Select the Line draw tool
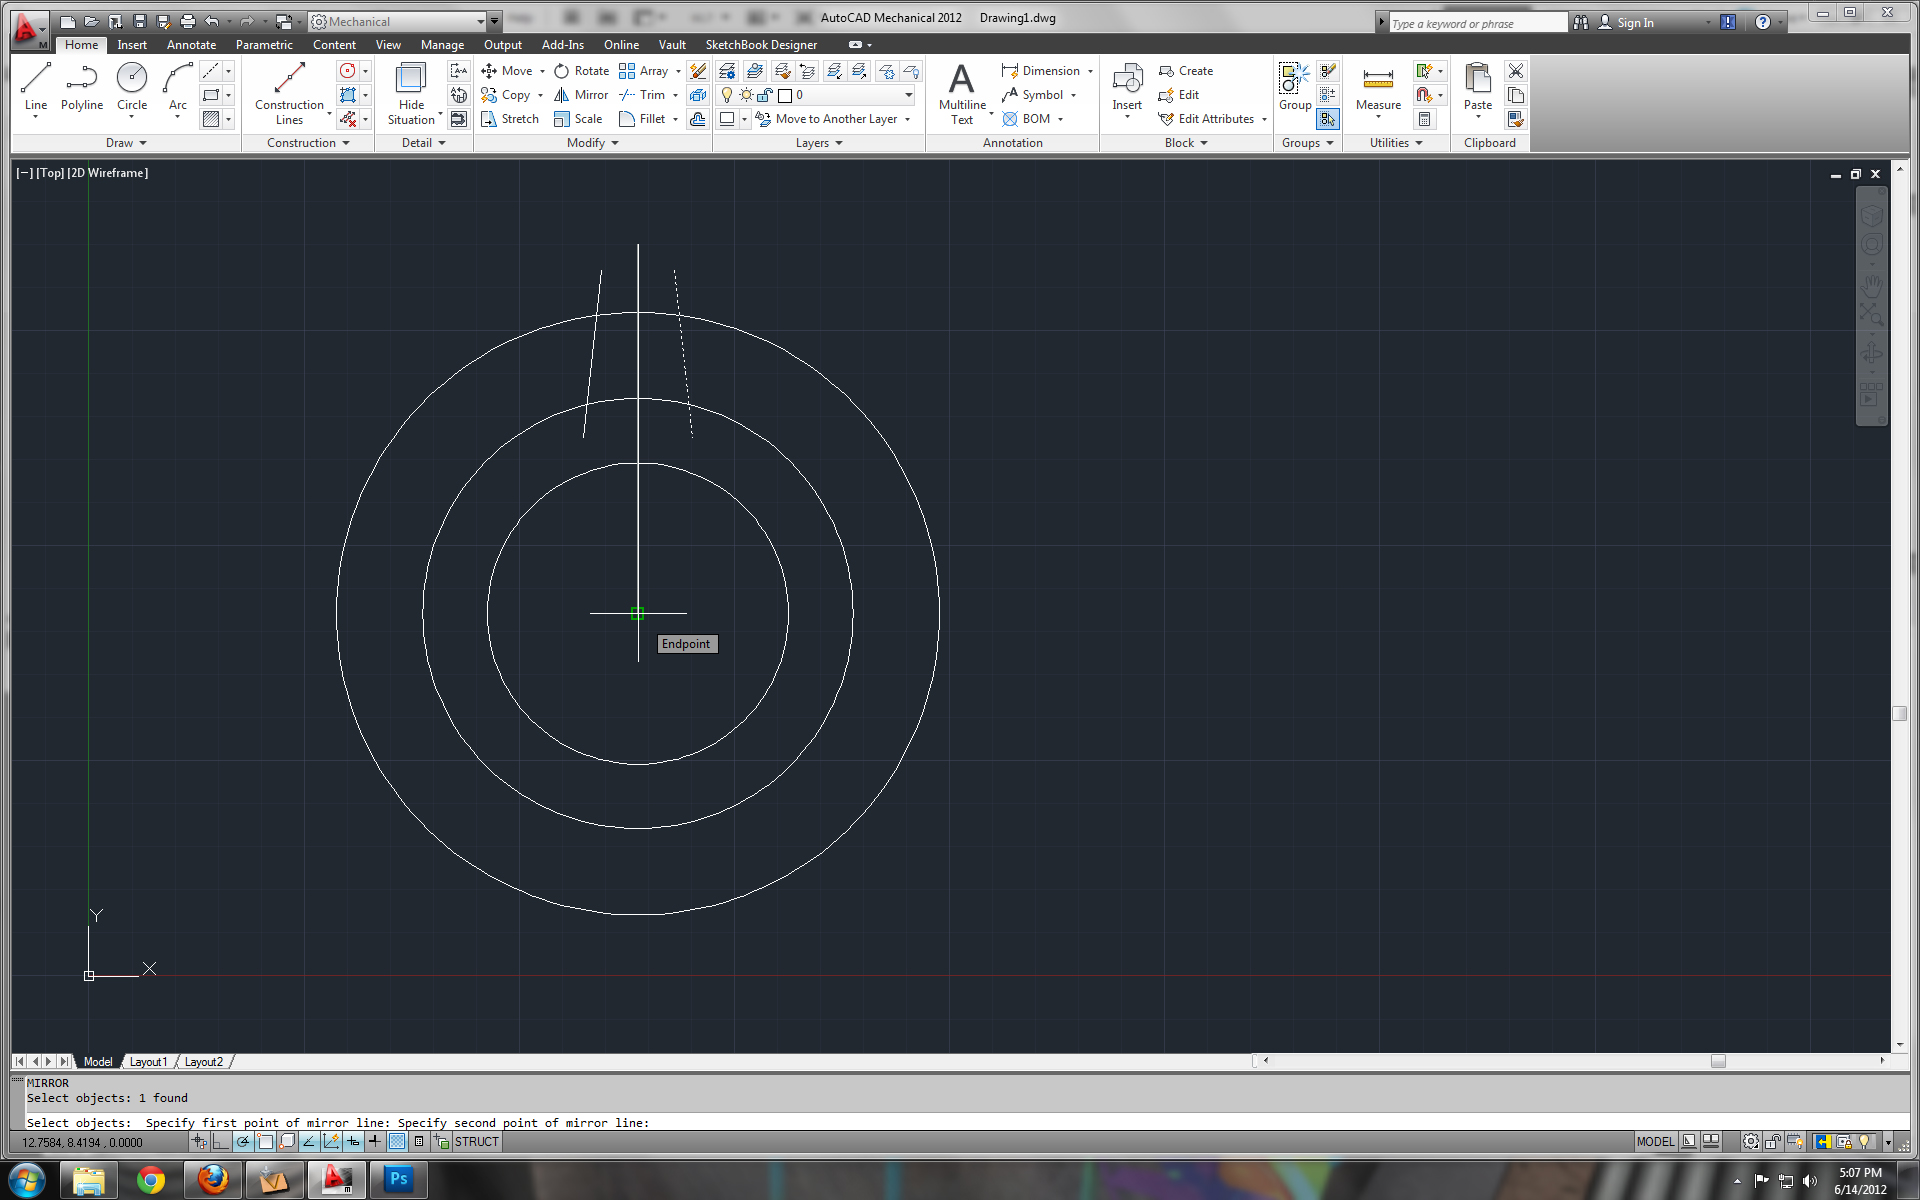The image size is (1920, 1200). (35, 88)
